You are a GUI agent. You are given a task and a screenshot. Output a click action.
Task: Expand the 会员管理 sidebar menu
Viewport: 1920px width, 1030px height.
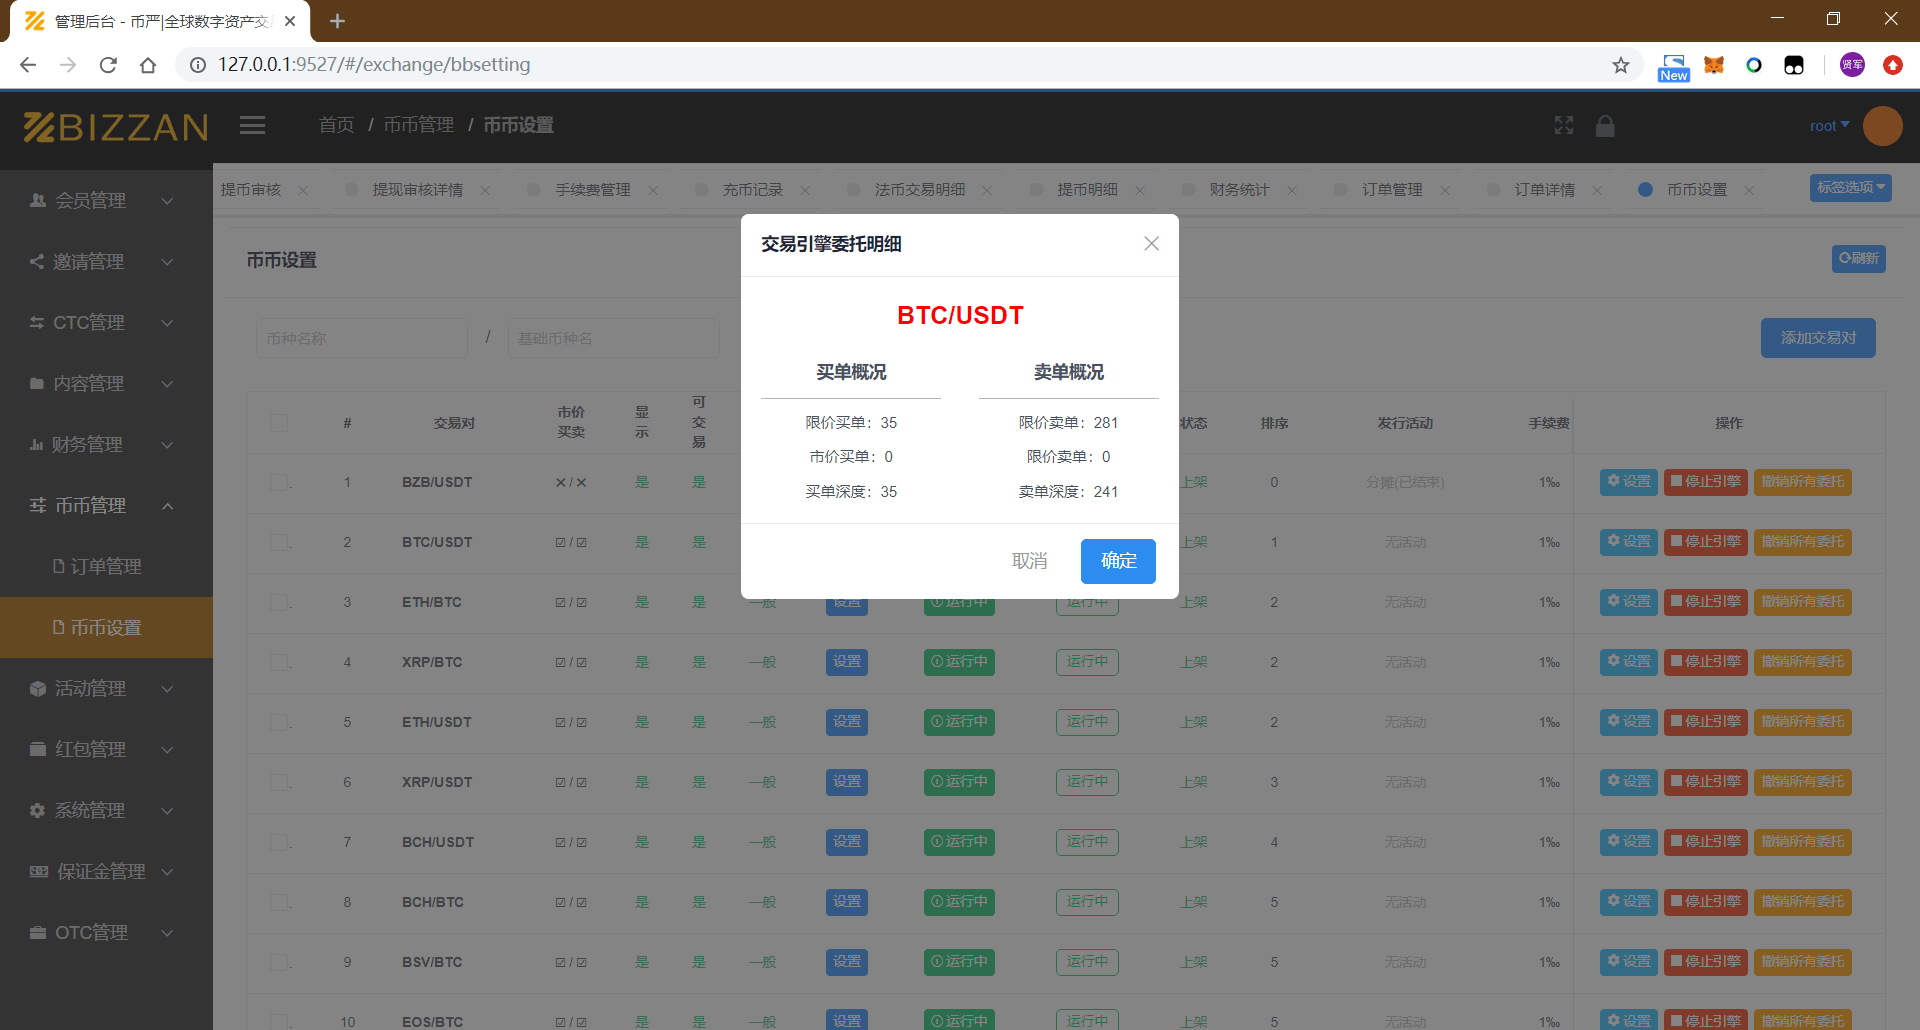pyautogui.click(x=100, y=200)
